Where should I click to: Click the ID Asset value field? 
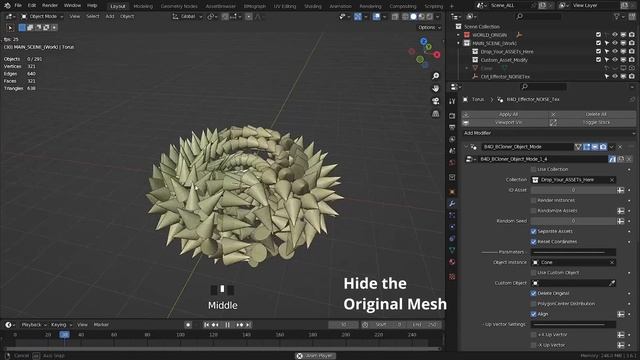coord(573,190)
